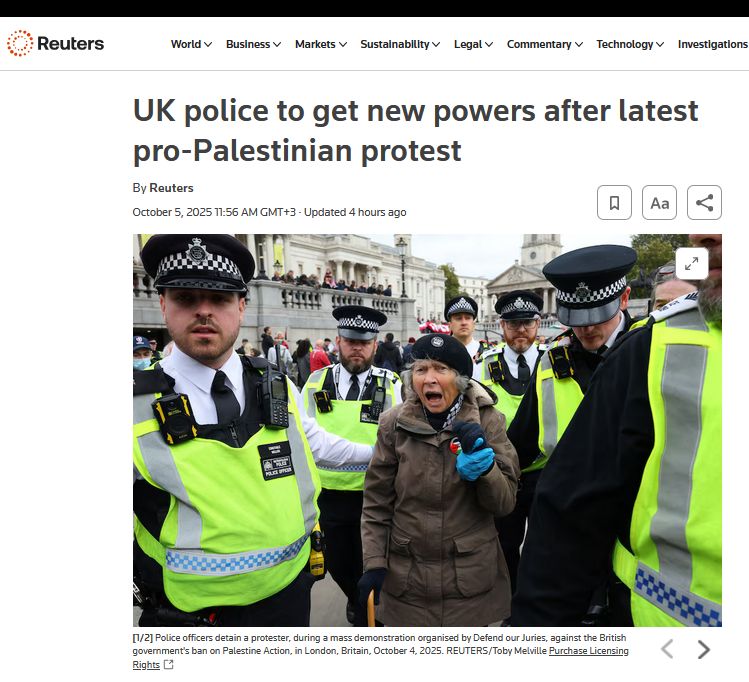The width and height of the screenshot is (749, 682).
Task: Open the Investigations menu item
Action: pos(713,44)
